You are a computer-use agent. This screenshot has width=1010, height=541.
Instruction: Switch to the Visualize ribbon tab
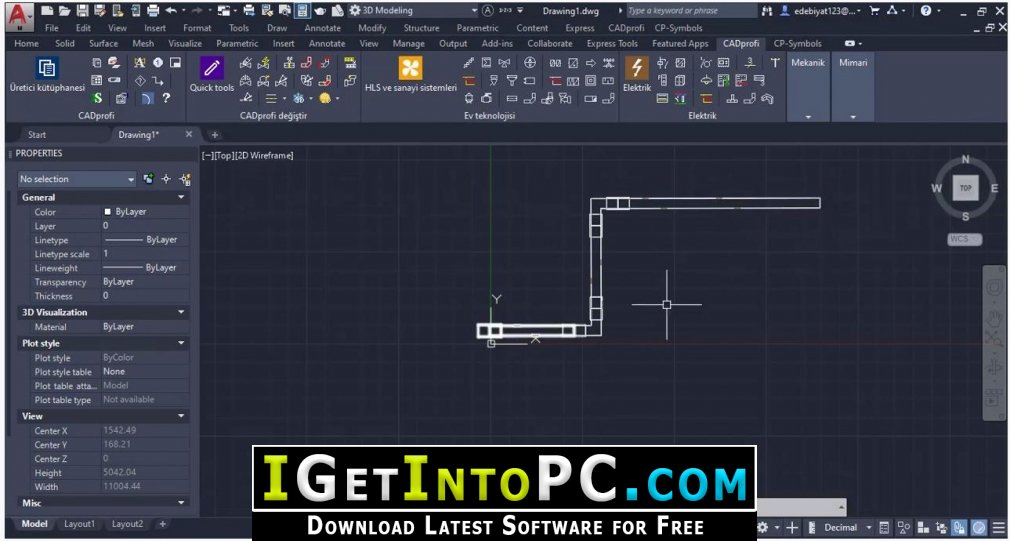185,44
